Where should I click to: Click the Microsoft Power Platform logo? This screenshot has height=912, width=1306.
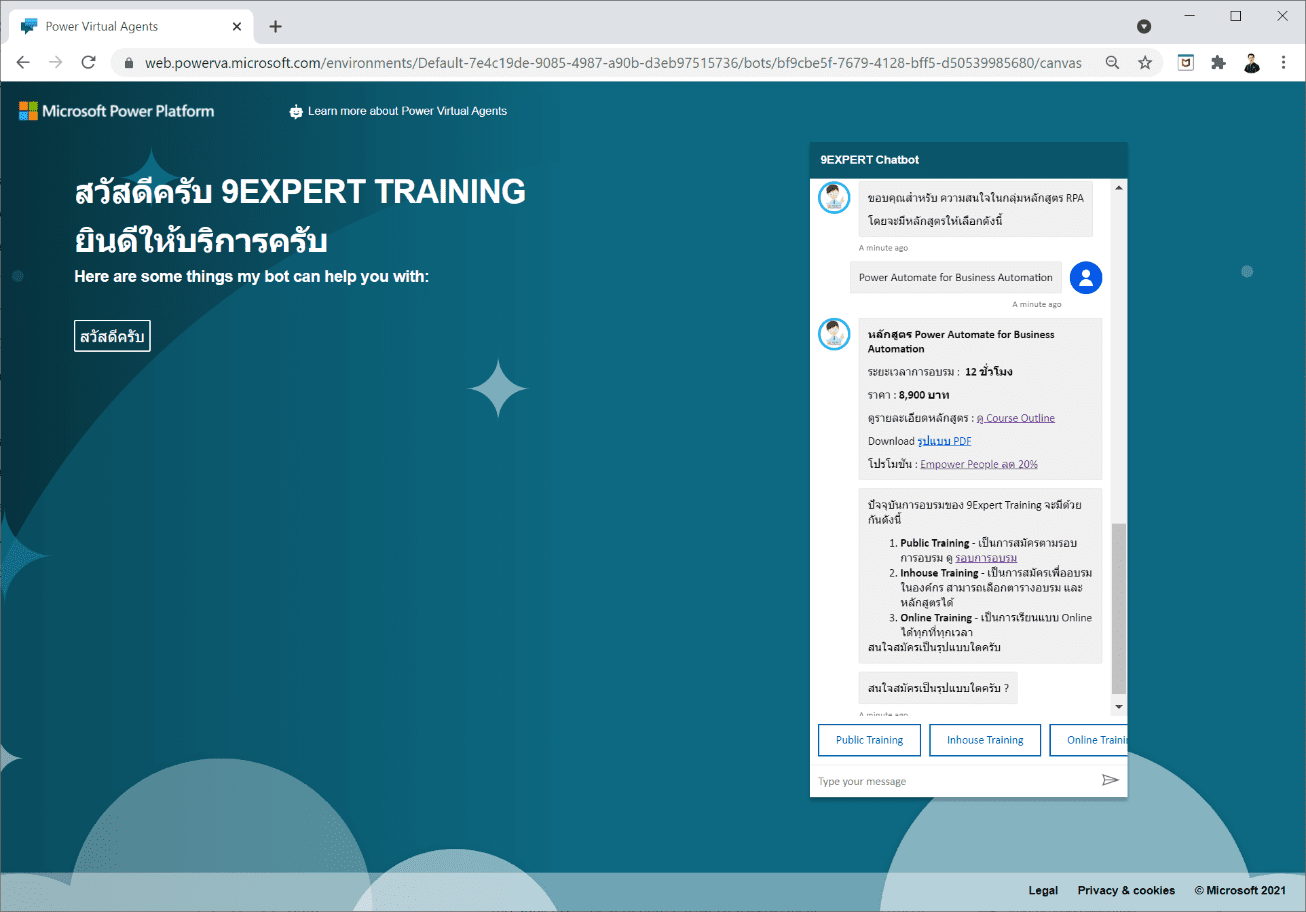coord(115,110)
